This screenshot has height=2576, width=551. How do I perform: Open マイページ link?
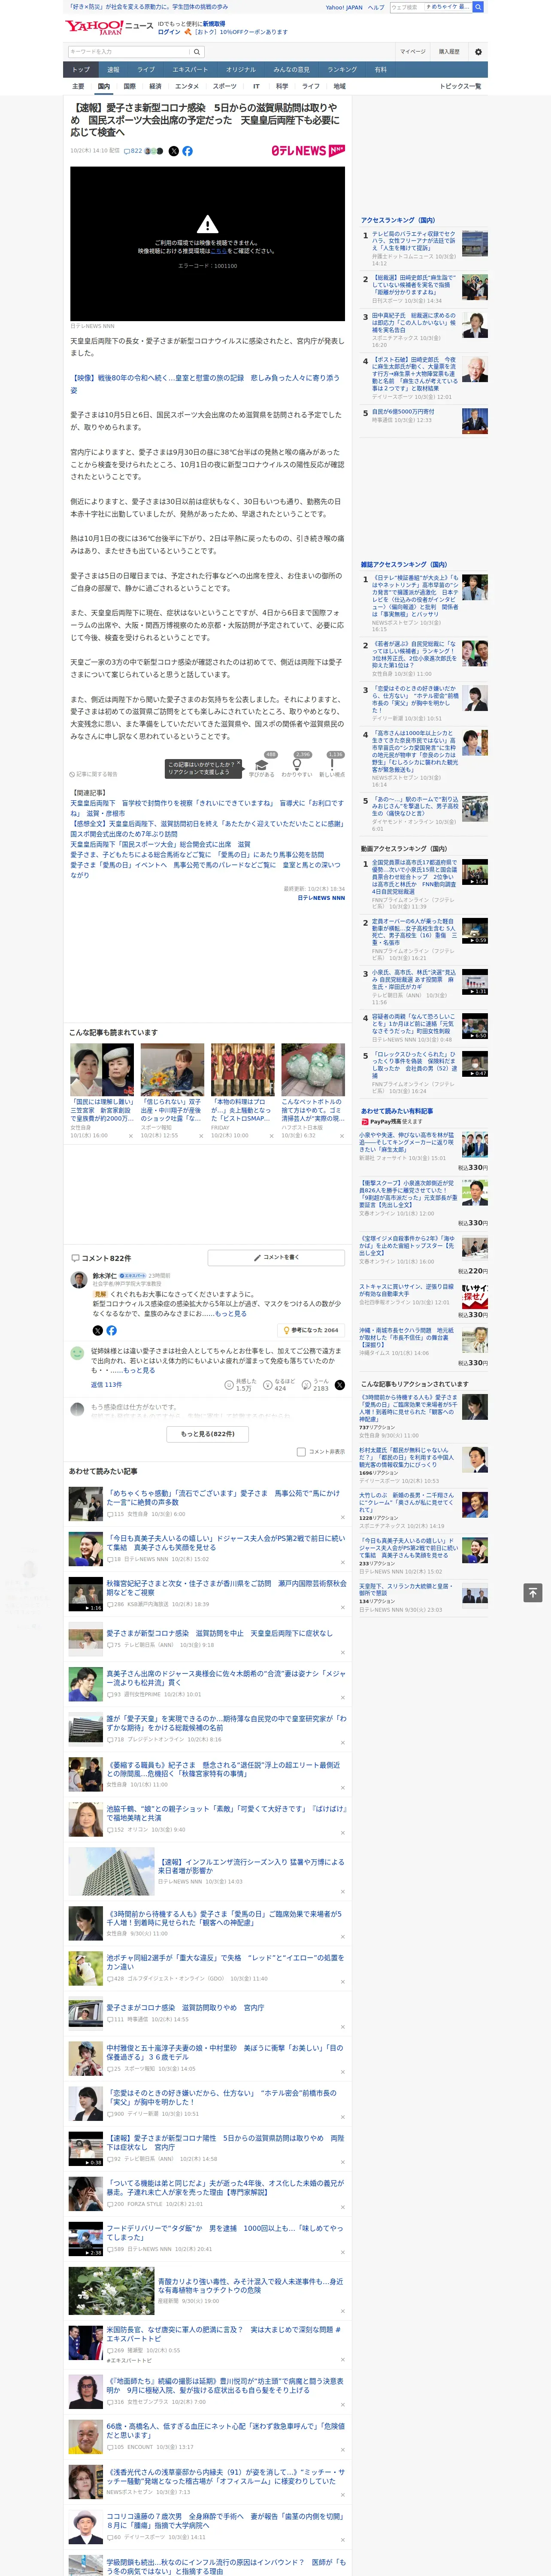tap(413, 51)
